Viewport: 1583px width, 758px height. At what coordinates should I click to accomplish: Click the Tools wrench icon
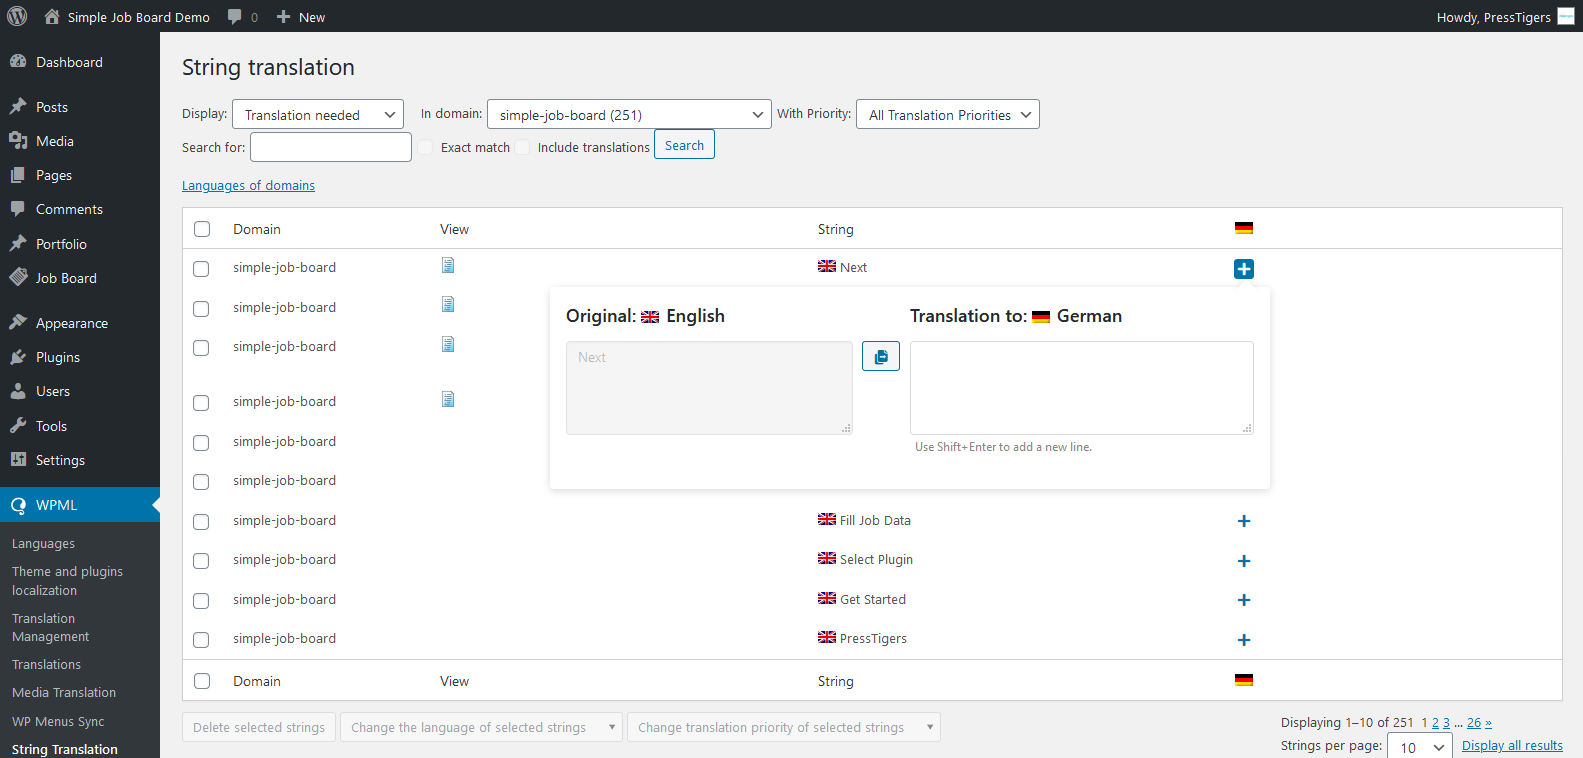click(x=18, y=425)
